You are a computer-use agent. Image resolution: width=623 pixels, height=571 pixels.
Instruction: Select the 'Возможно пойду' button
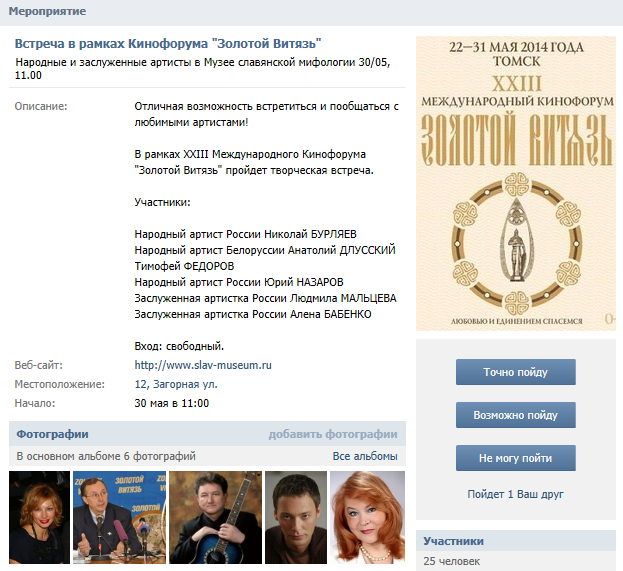[515, 415]
